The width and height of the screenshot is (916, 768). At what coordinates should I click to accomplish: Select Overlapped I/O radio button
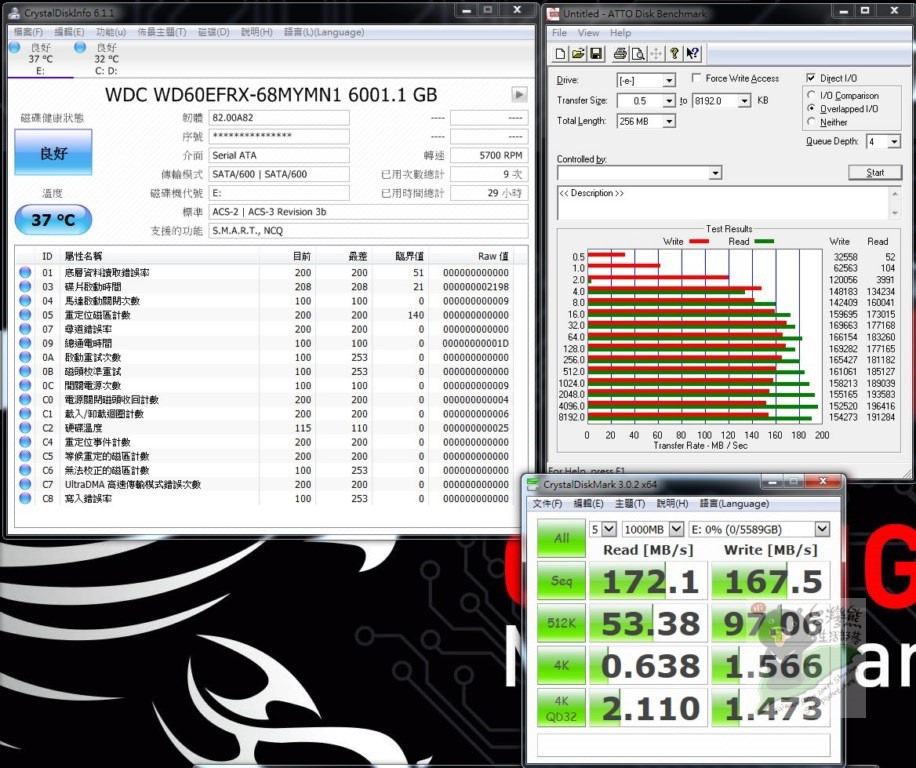coord(811,108)
